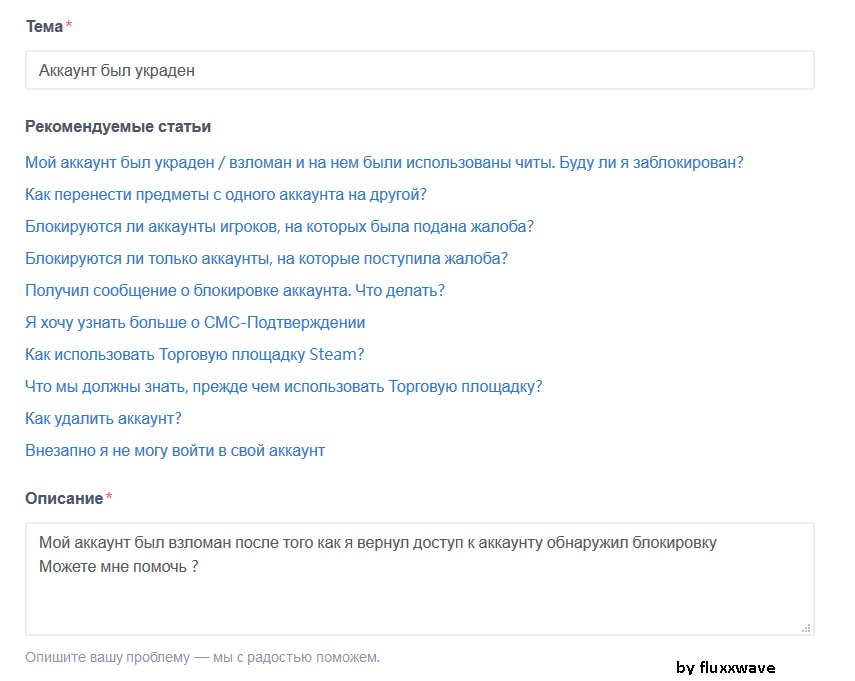This screenshot has height=681, width=855.
Task: Click the red asterisk beside Описание
Action: (x=109, y=497)
